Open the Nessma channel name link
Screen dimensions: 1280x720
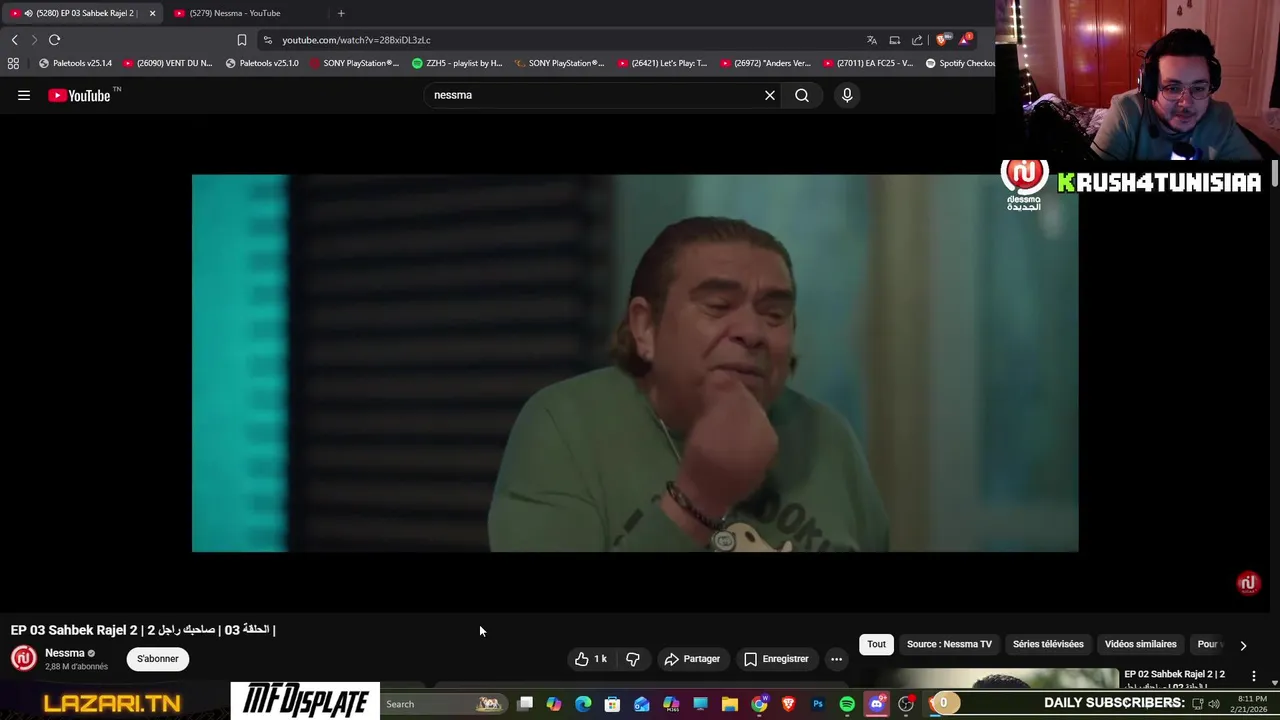[65, 653]
